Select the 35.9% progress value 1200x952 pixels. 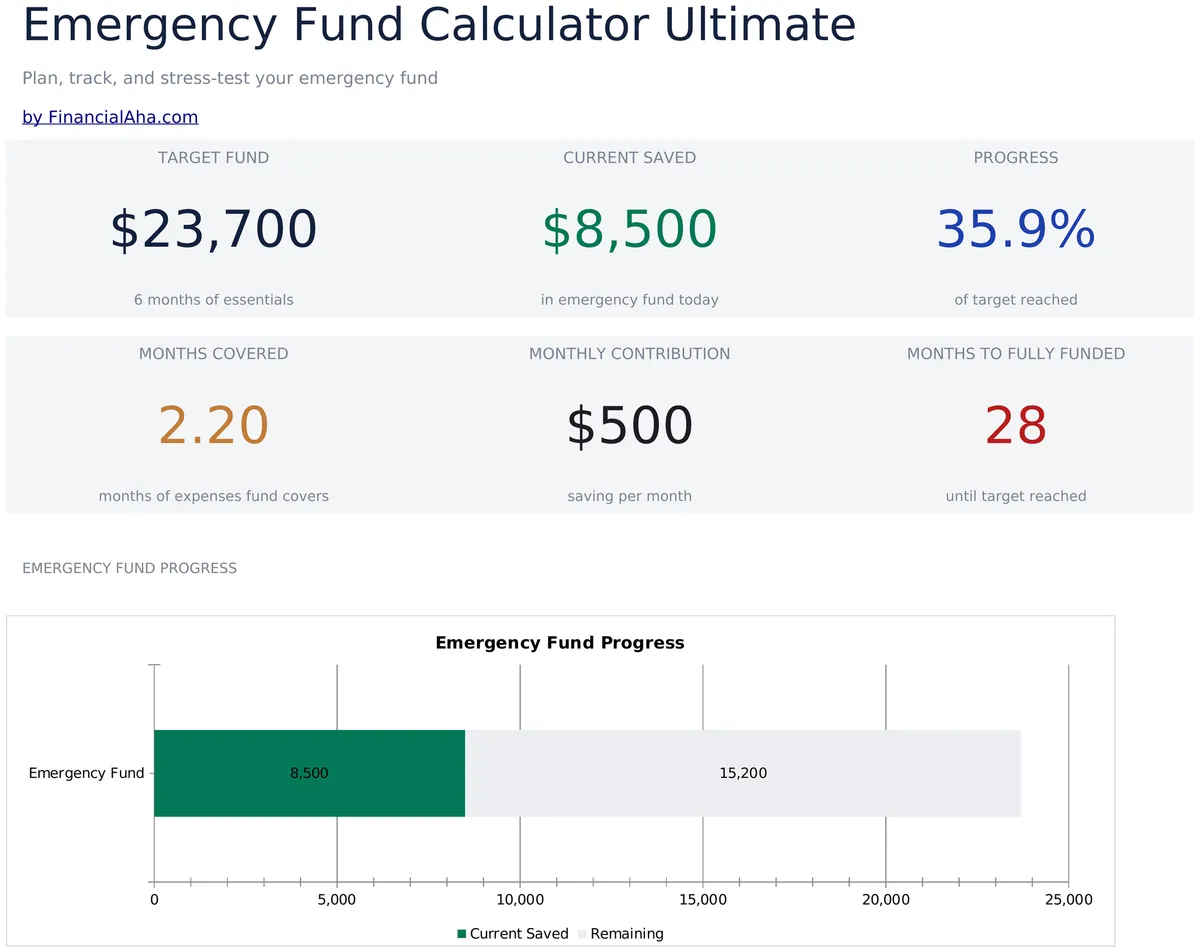1016,229
